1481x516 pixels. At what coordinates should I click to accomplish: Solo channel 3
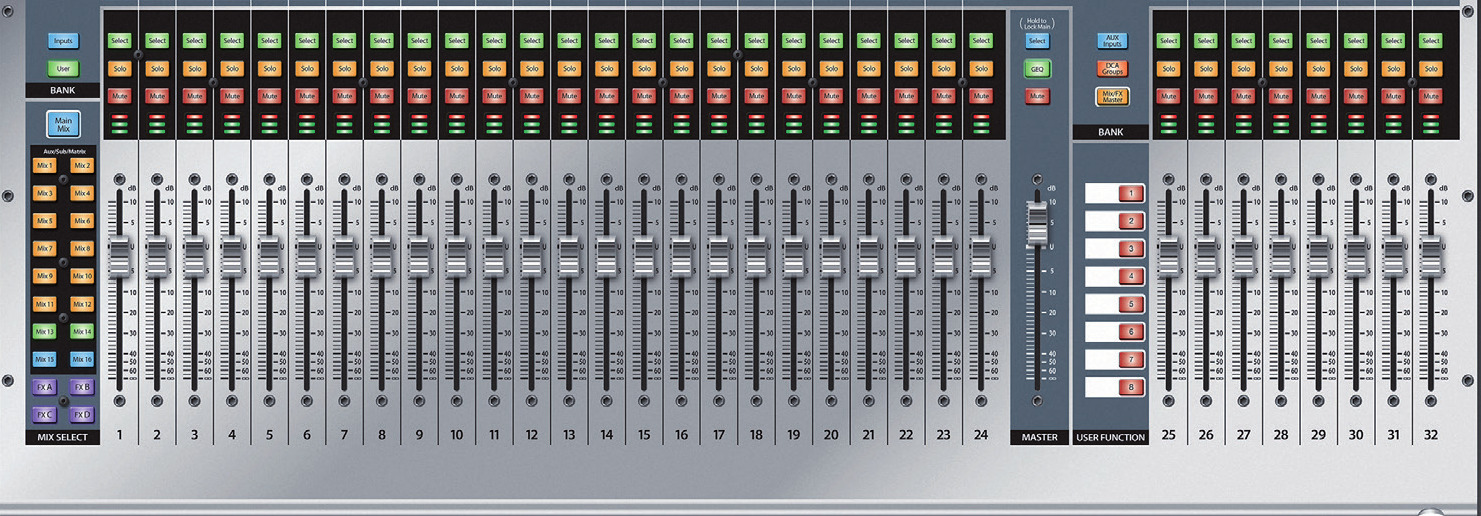click(x=194, y=69)
